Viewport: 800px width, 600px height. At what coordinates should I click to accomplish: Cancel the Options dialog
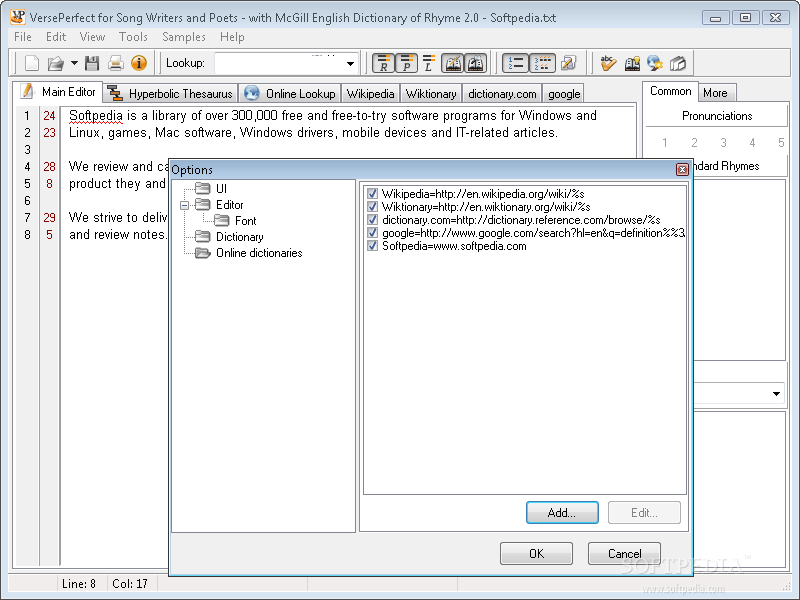[624, 554]
